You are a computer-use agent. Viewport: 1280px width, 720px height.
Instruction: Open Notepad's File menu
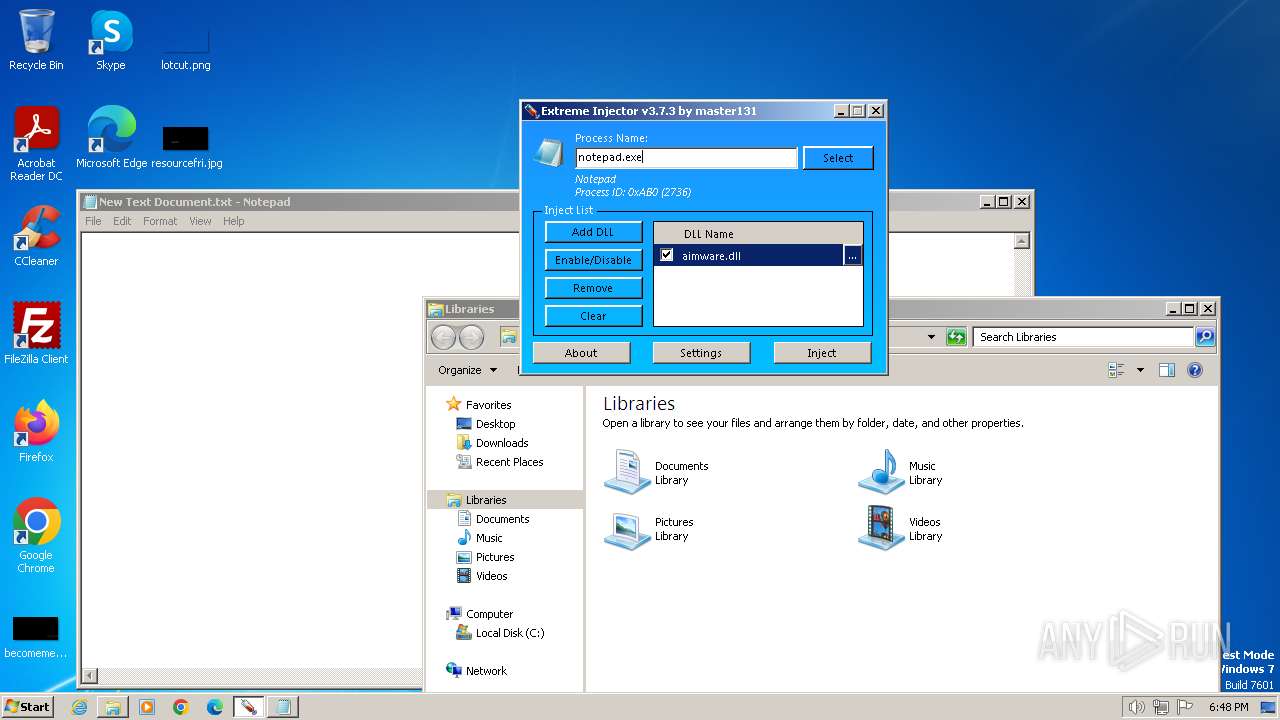(93, 221)
